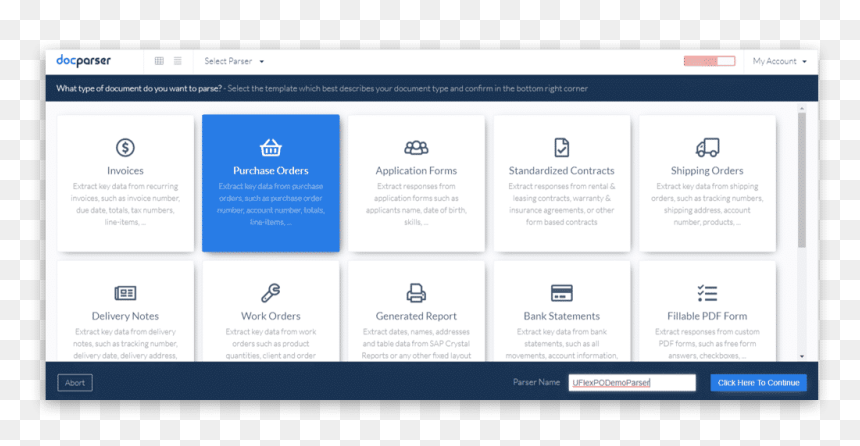Screen dimensions: 860x446
Task: Switch to list view icon
Action: 178,61
